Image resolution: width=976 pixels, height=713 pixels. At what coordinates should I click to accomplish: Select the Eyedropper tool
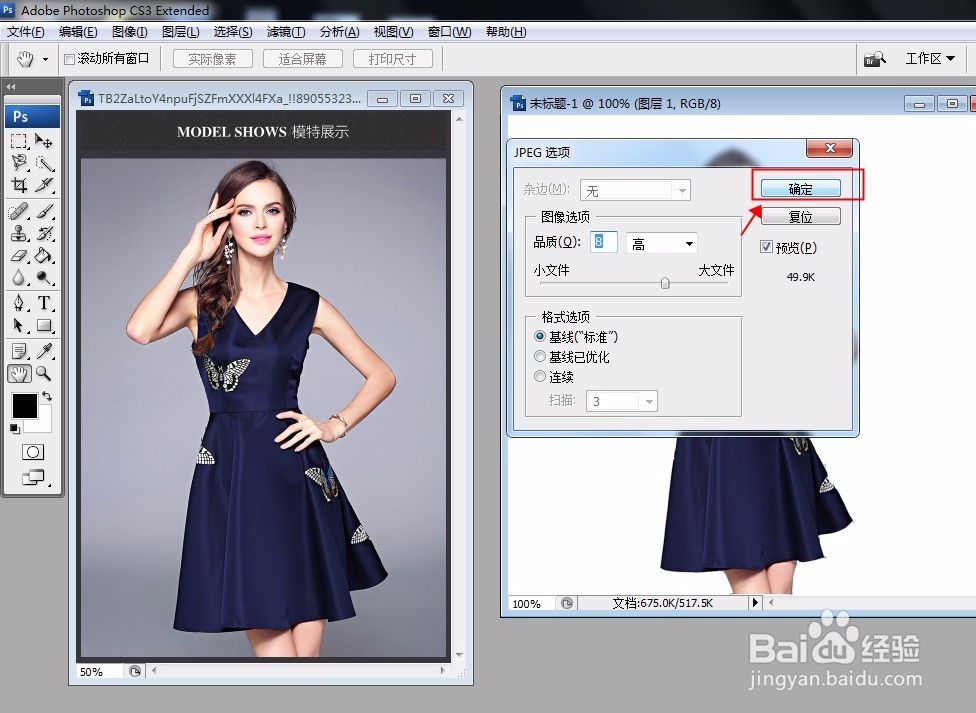tap(44, 351)
